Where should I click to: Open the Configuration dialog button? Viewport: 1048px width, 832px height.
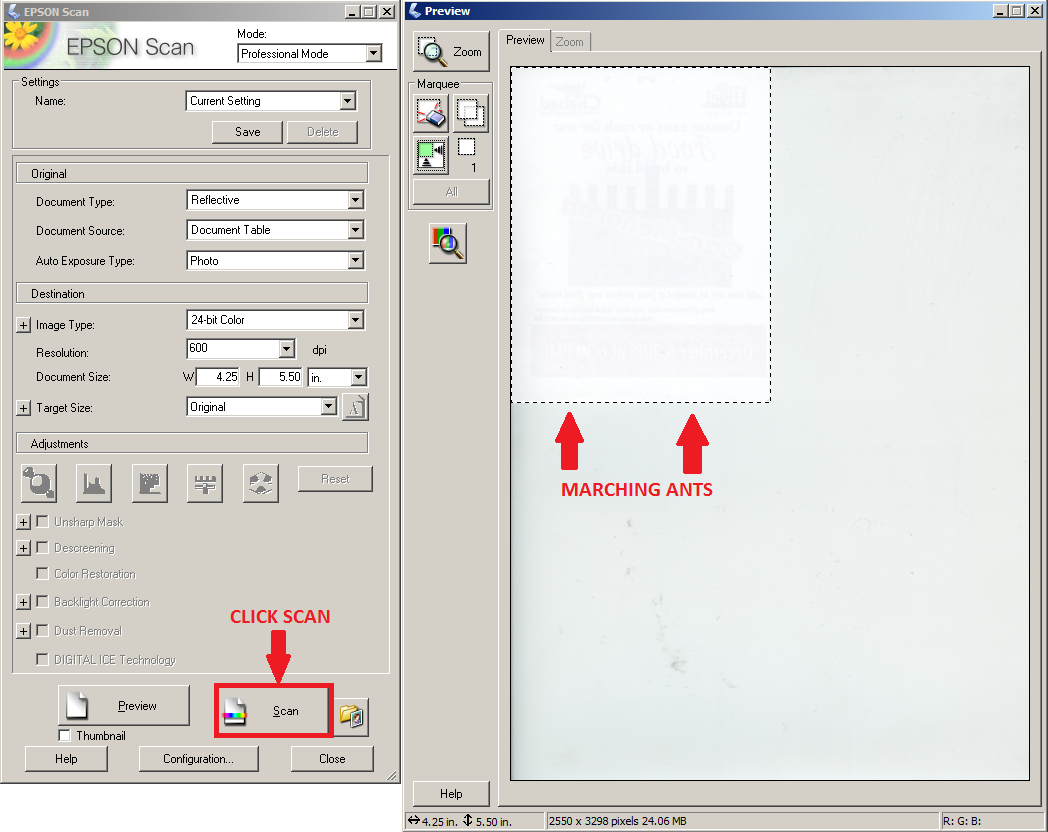199,758
